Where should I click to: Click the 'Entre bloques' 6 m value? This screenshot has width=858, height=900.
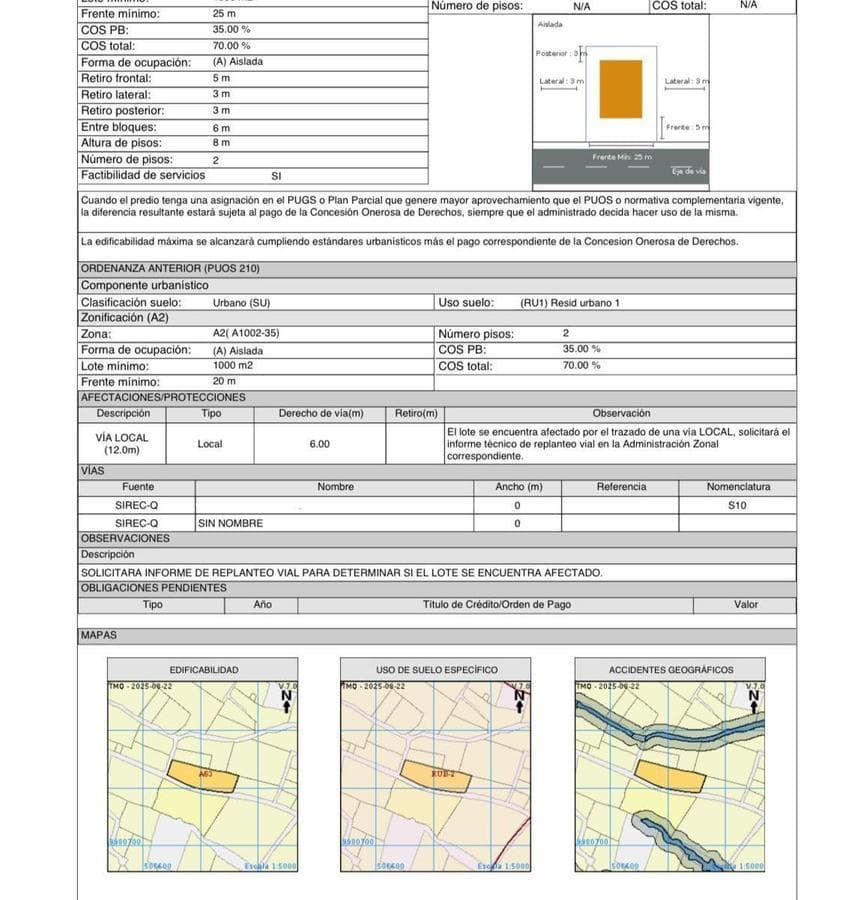coord(221,128)
